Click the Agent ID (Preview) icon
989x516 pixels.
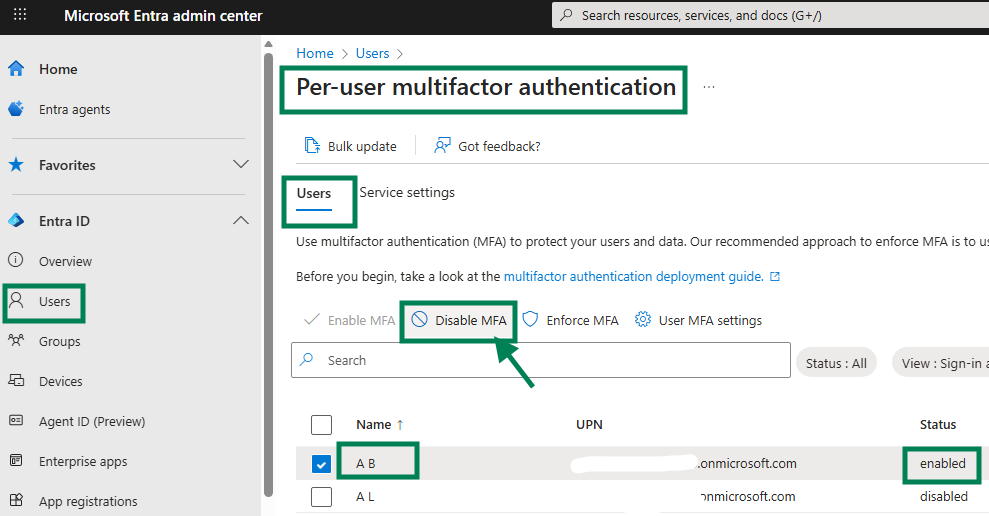pos(16,420)
